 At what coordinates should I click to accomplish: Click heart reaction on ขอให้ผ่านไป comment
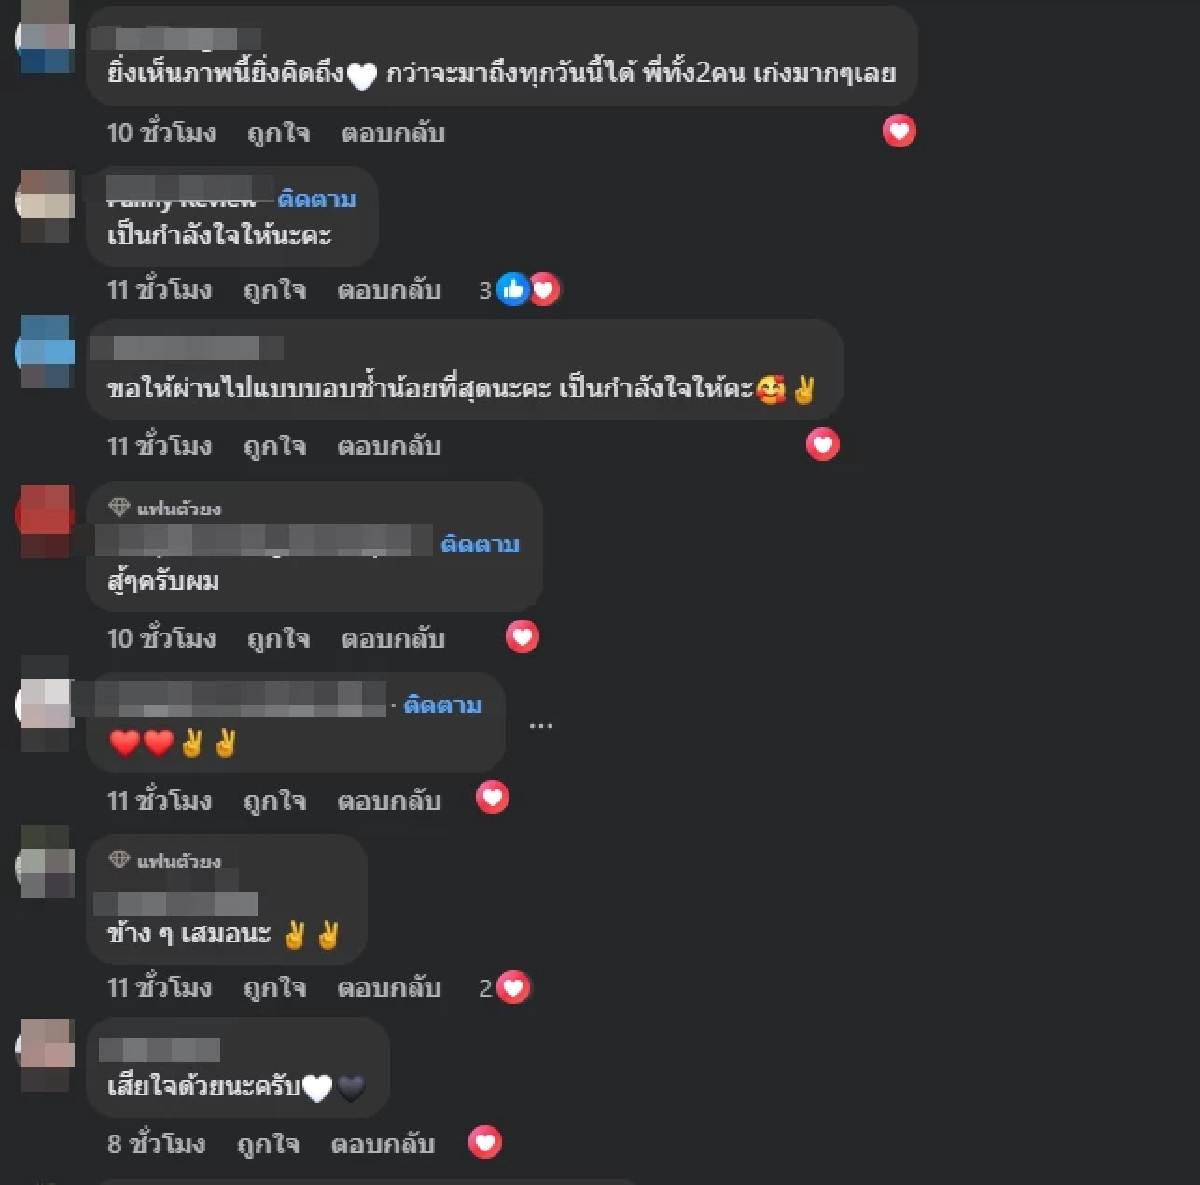823,444
